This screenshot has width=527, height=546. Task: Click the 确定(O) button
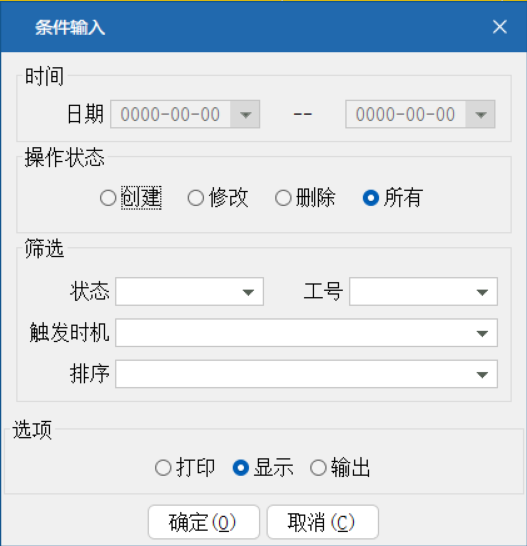(x=204, y=522)
